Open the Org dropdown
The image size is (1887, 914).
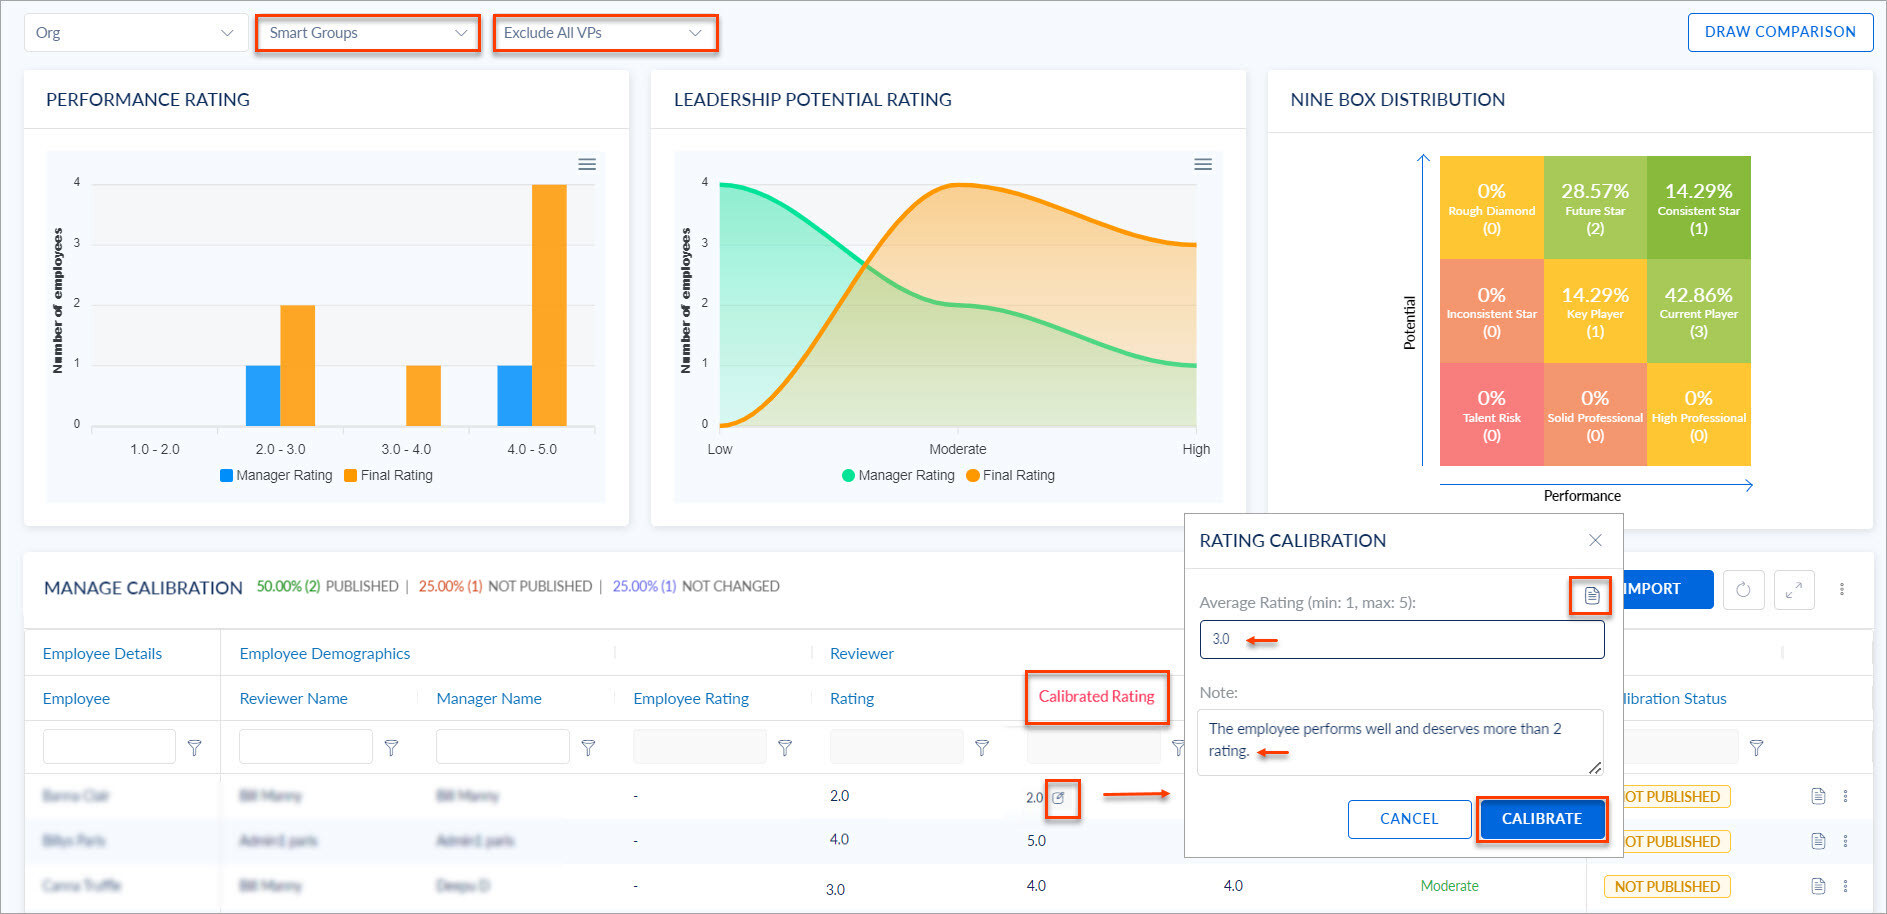(135, 32)
